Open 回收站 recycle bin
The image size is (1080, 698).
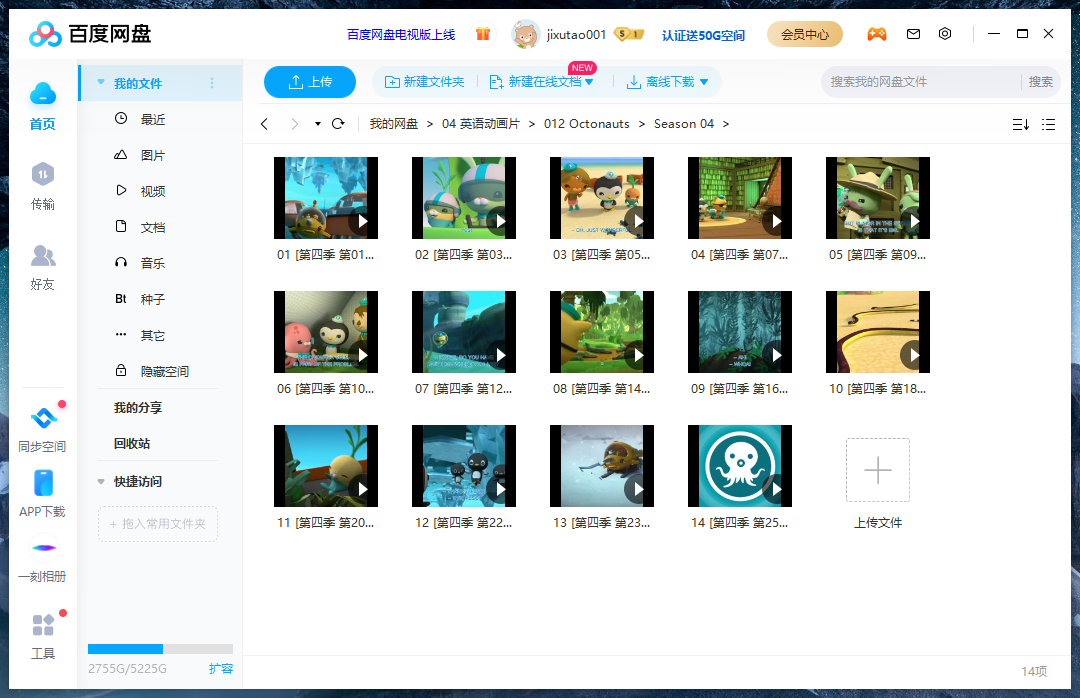point(132,443)
